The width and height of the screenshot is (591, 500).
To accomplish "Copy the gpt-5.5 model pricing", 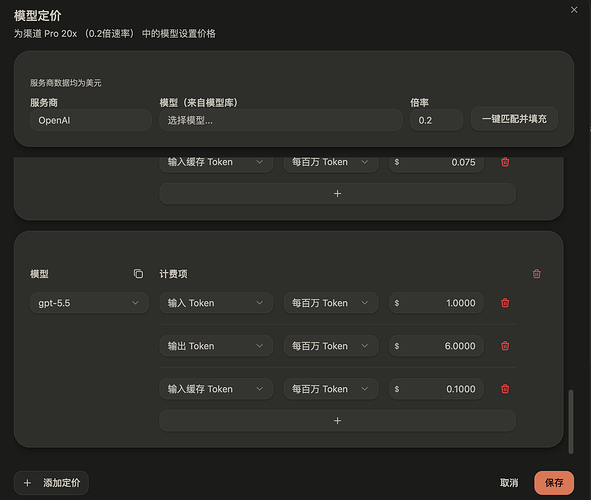I will [138, 274].
